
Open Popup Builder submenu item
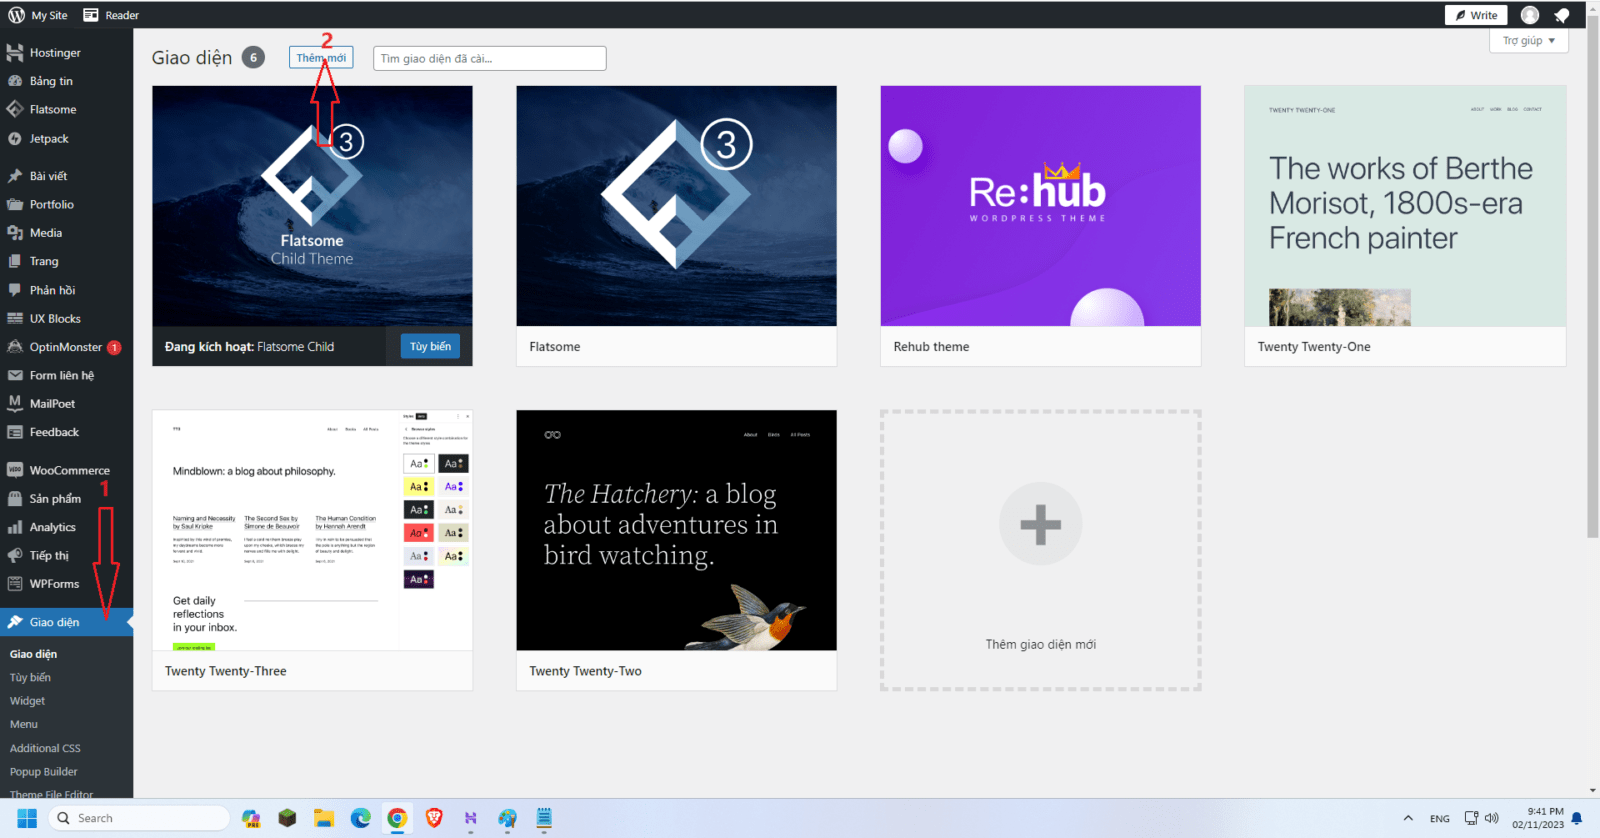tap(43, 772)
